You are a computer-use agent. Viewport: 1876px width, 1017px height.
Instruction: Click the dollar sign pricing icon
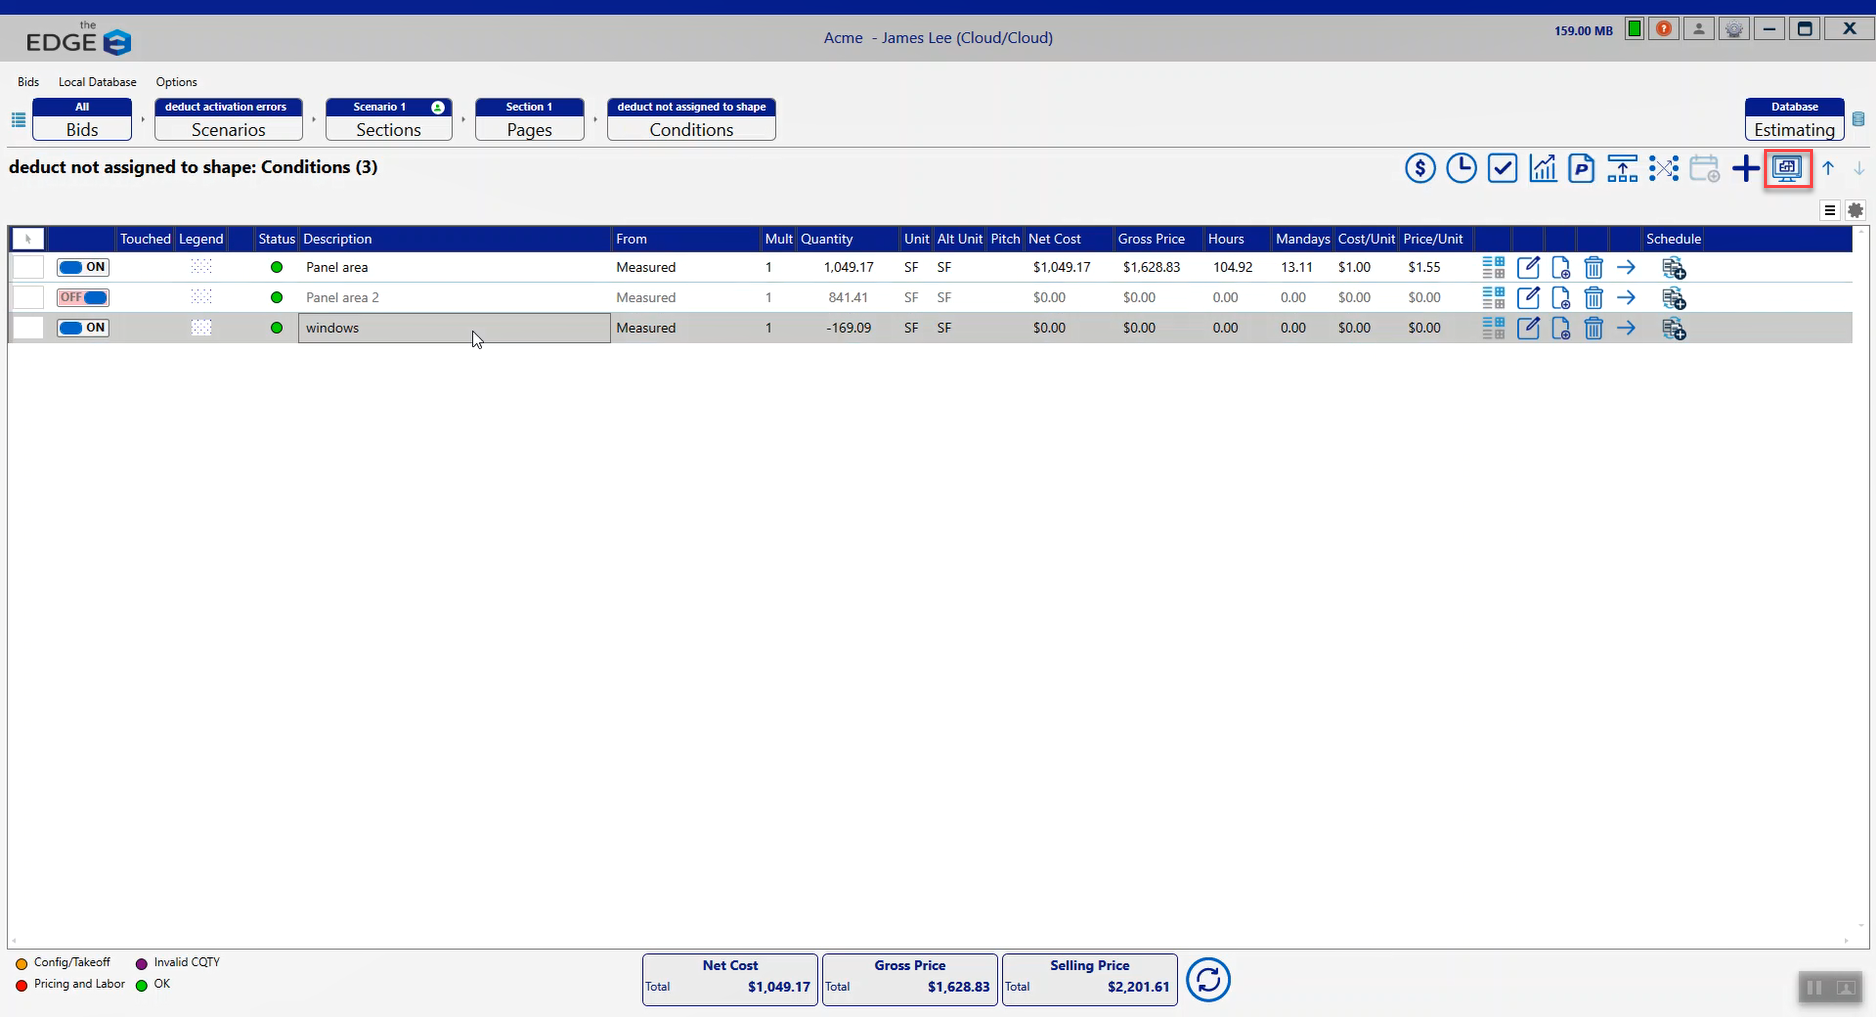point(1420,168)
